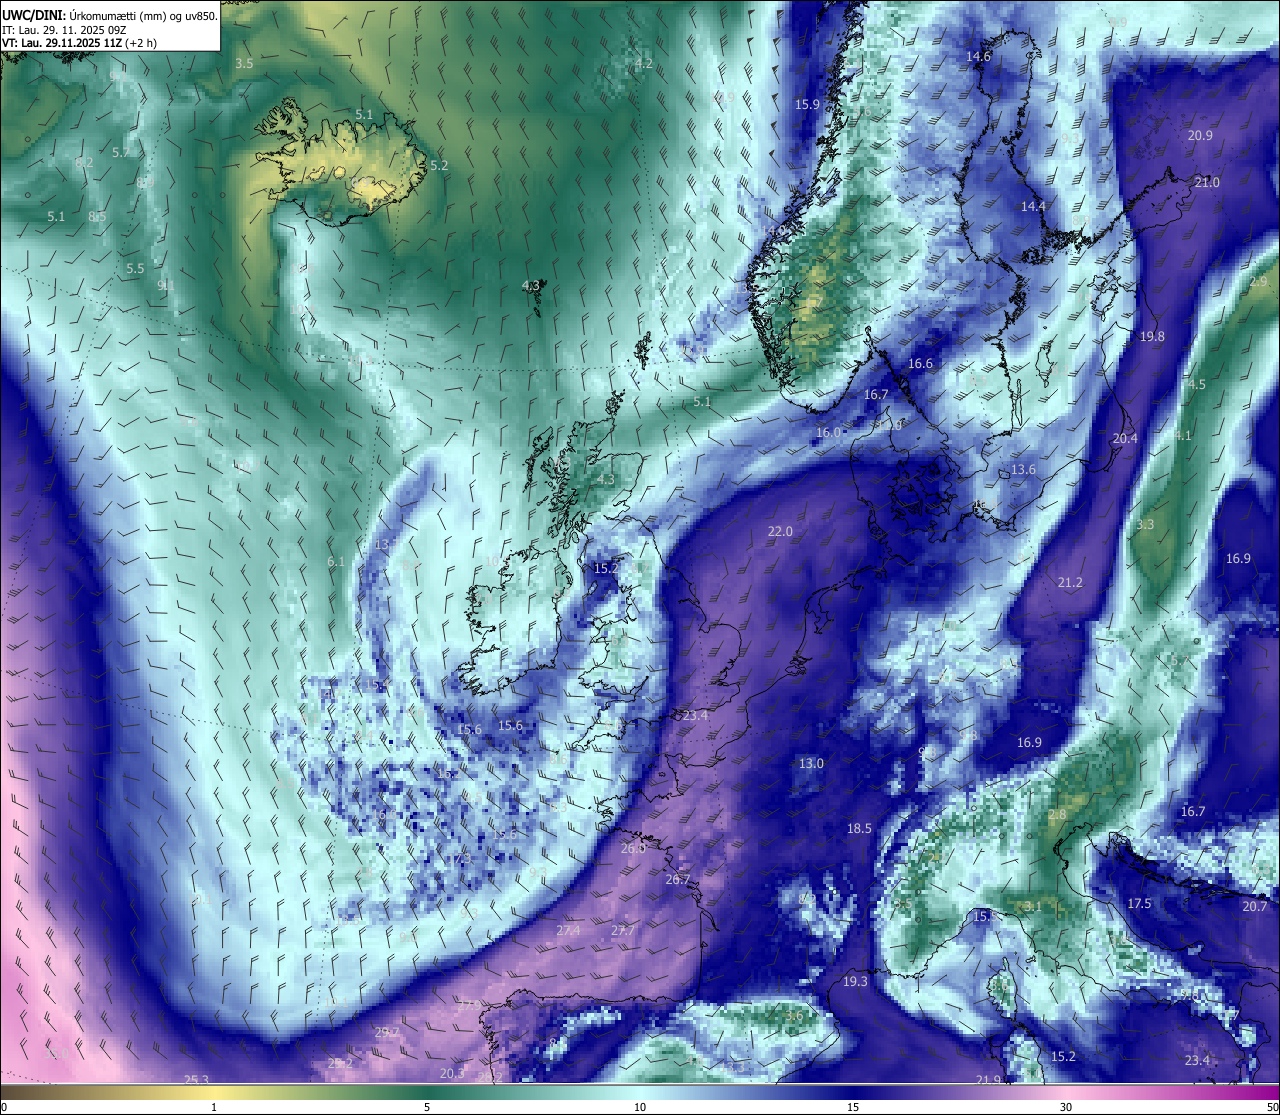Click the 14.6 value label on the map
Viewport: 1280px width, 1115px height.
click(x=978, y=57)
